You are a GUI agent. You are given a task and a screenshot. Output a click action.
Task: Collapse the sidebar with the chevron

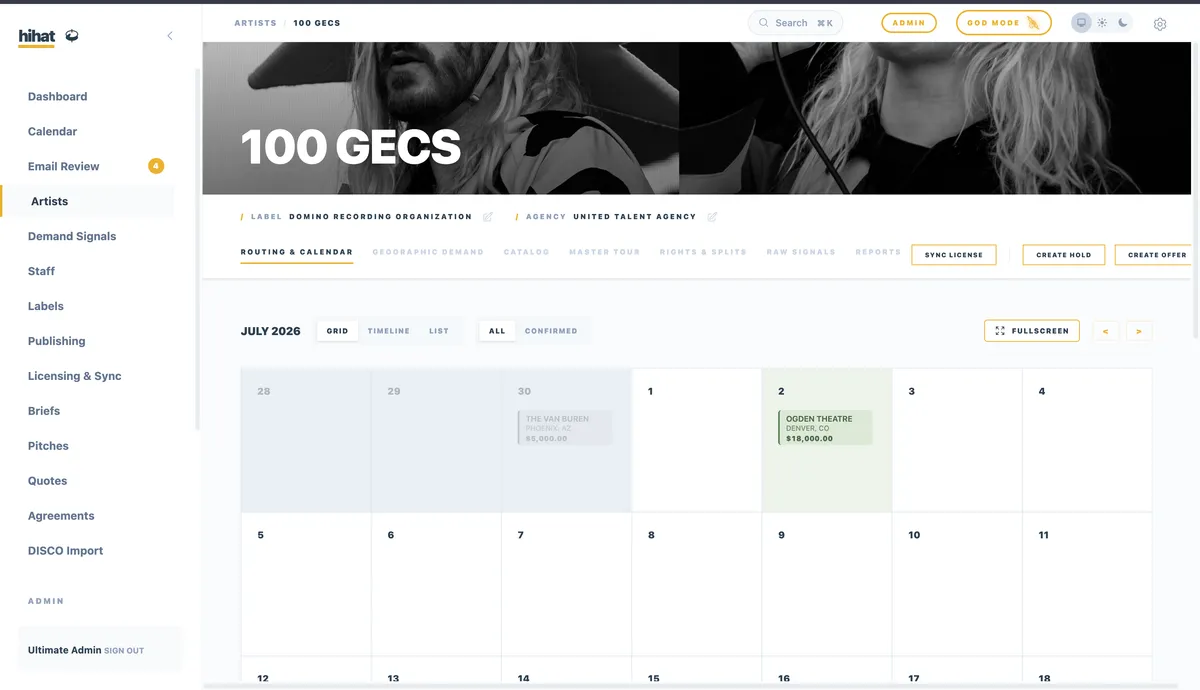170,36
